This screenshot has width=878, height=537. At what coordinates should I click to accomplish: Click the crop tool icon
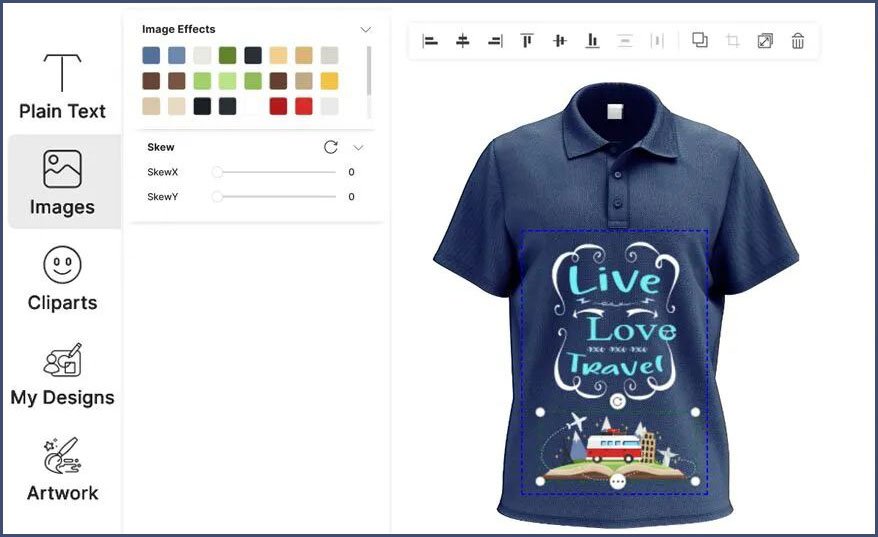click(x=732, y=41)
